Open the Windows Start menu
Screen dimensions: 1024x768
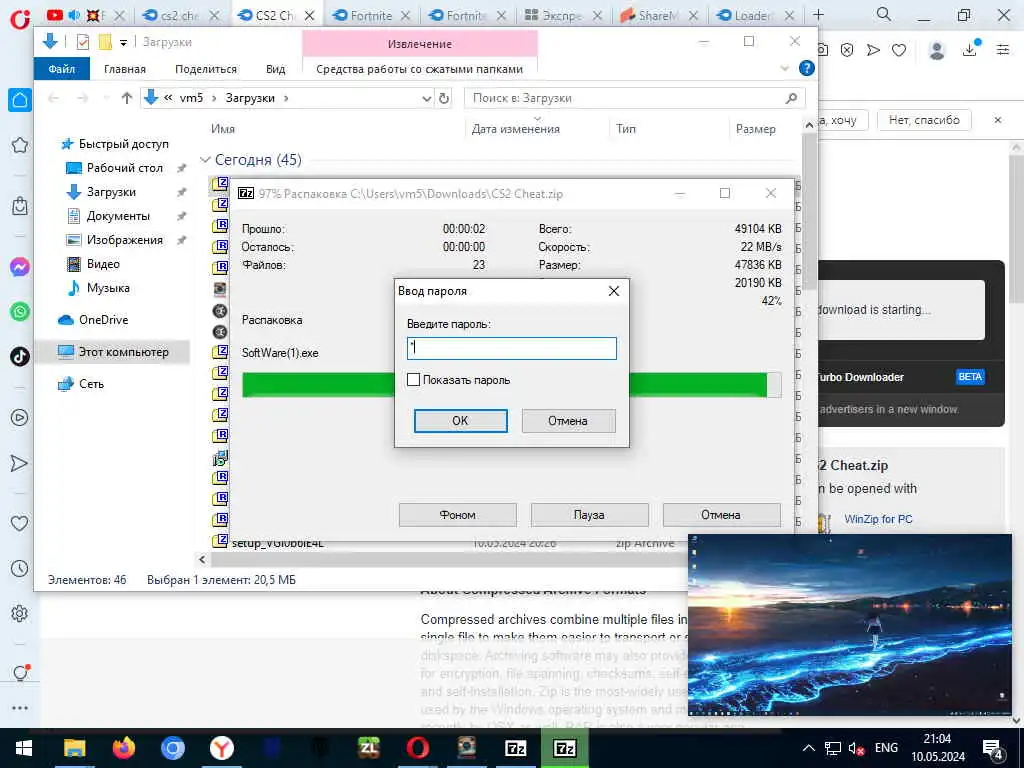[x=24, y=748]
